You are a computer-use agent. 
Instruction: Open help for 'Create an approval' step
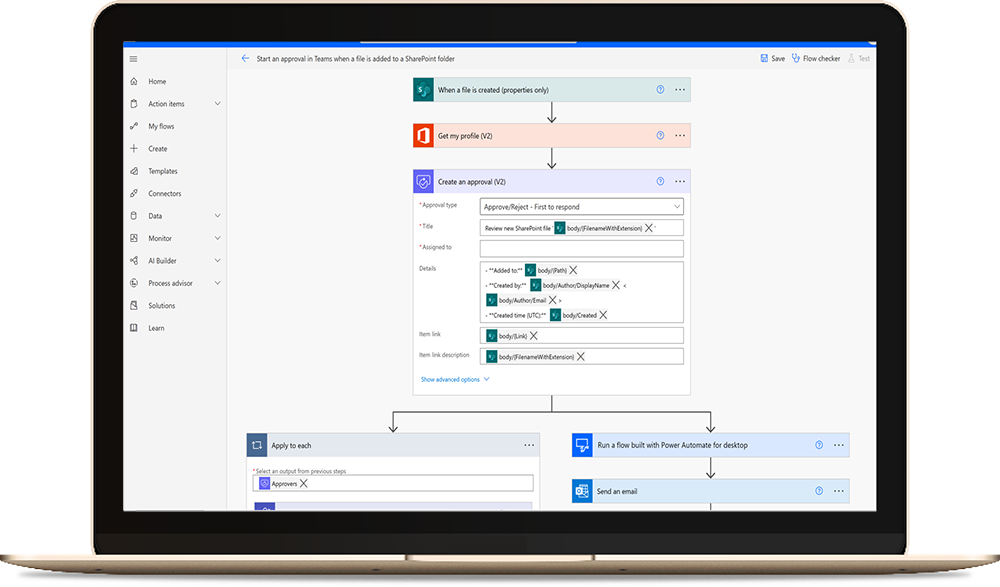[660, 182]
